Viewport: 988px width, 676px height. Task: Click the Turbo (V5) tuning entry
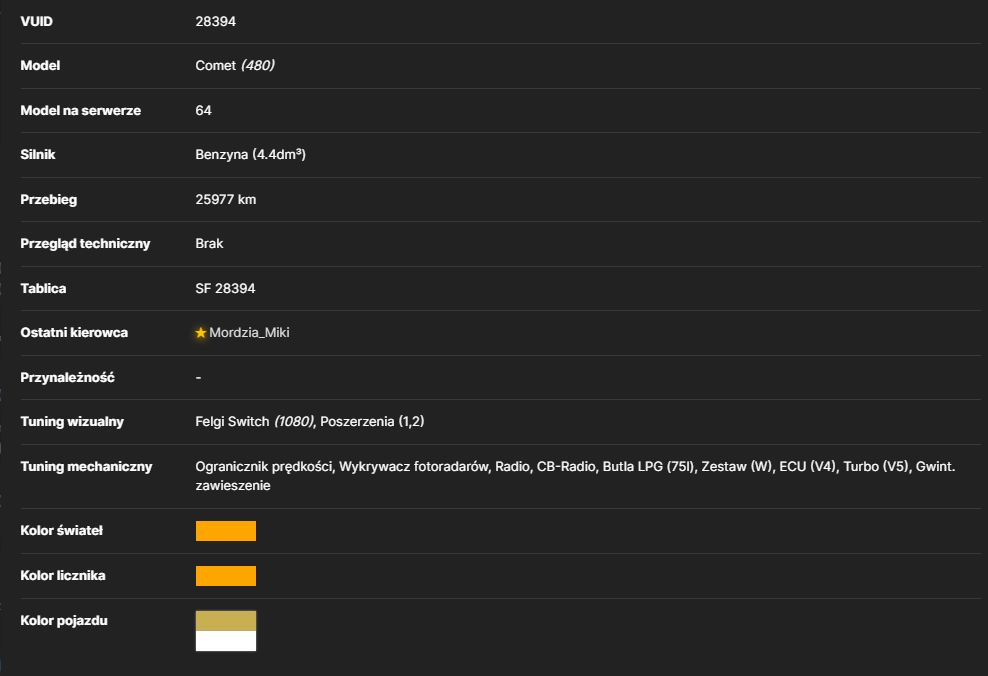pos(876,467)
